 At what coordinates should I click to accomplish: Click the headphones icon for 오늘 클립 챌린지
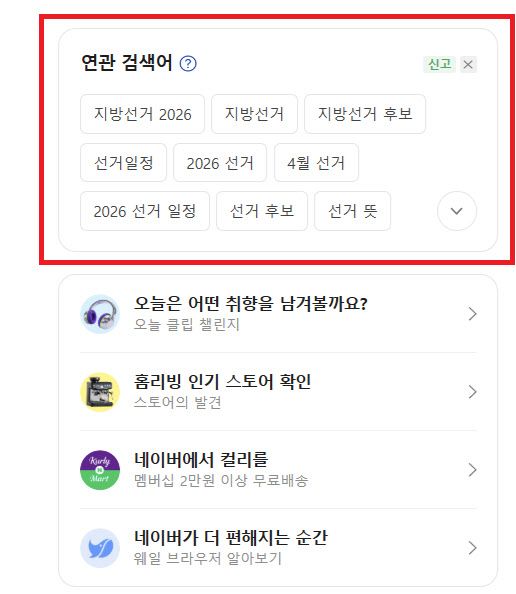point(100,314)
